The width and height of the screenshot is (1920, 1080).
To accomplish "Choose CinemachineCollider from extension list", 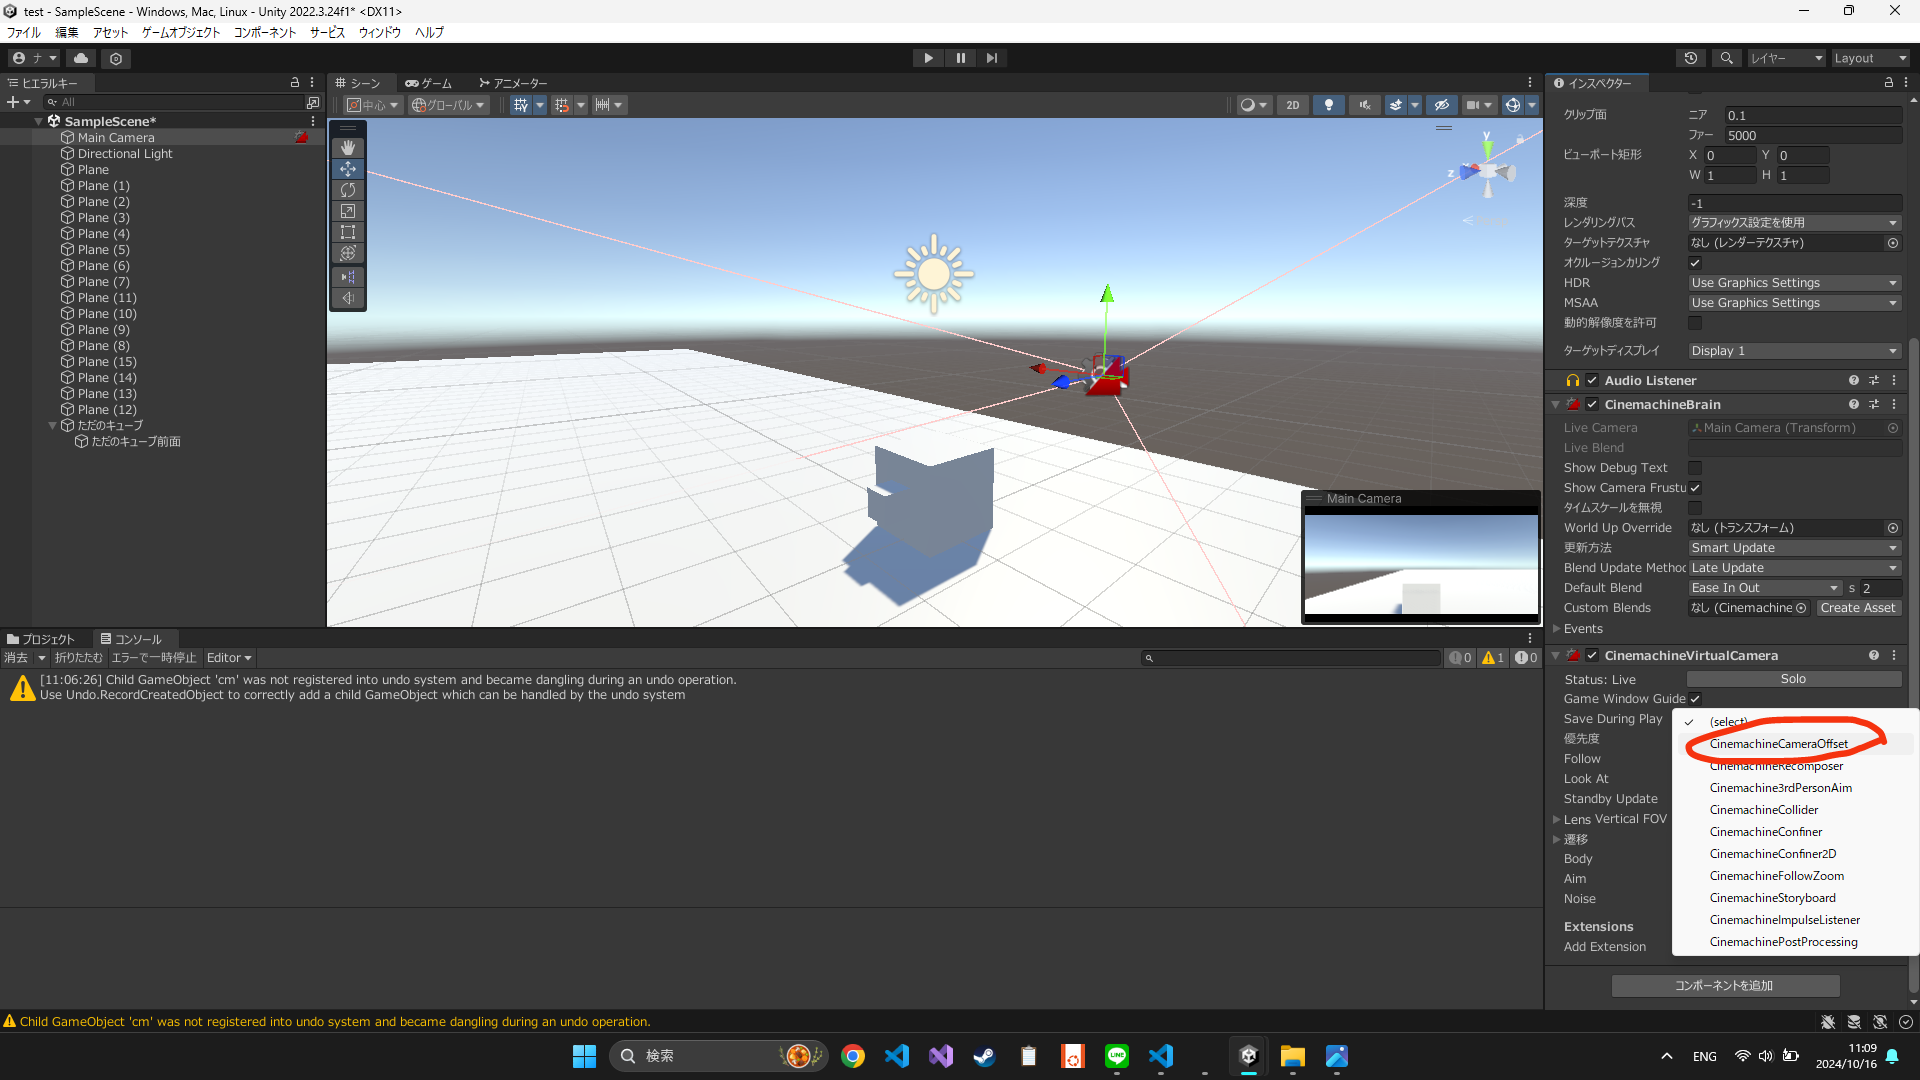I will [1763, 810].
